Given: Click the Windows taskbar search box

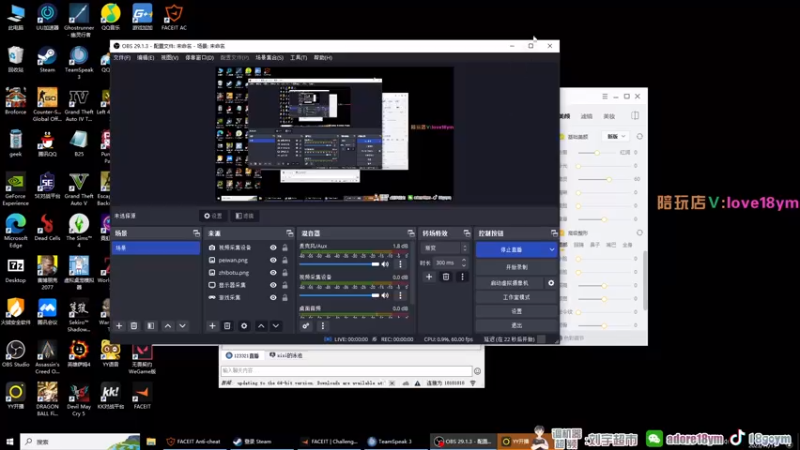Looking at the screenshot, I should pos(80,441).
